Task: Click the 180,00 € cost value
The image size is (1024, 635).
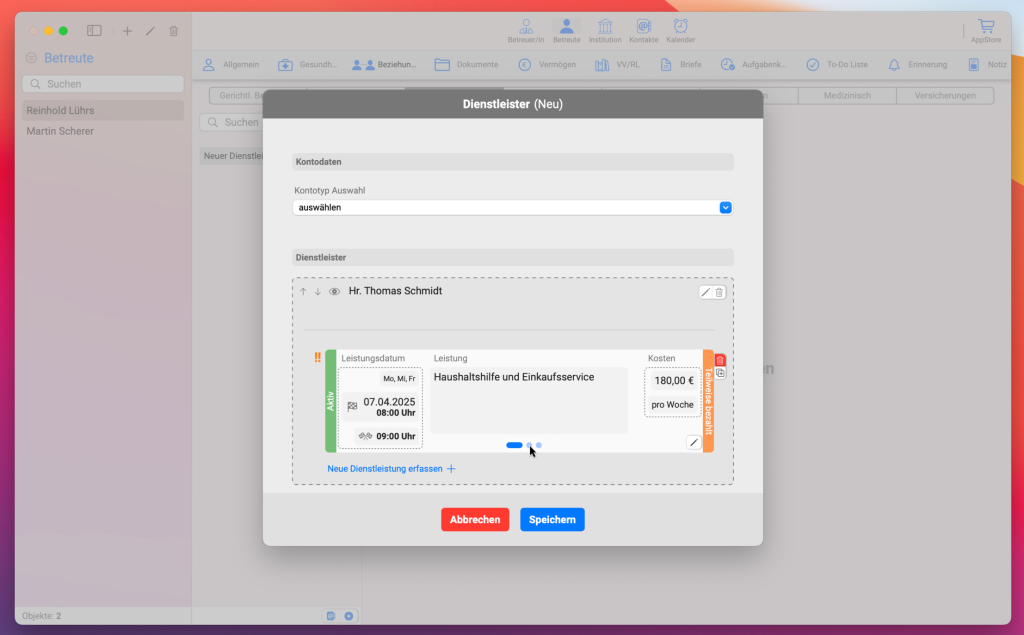Action: coord(674,380)
